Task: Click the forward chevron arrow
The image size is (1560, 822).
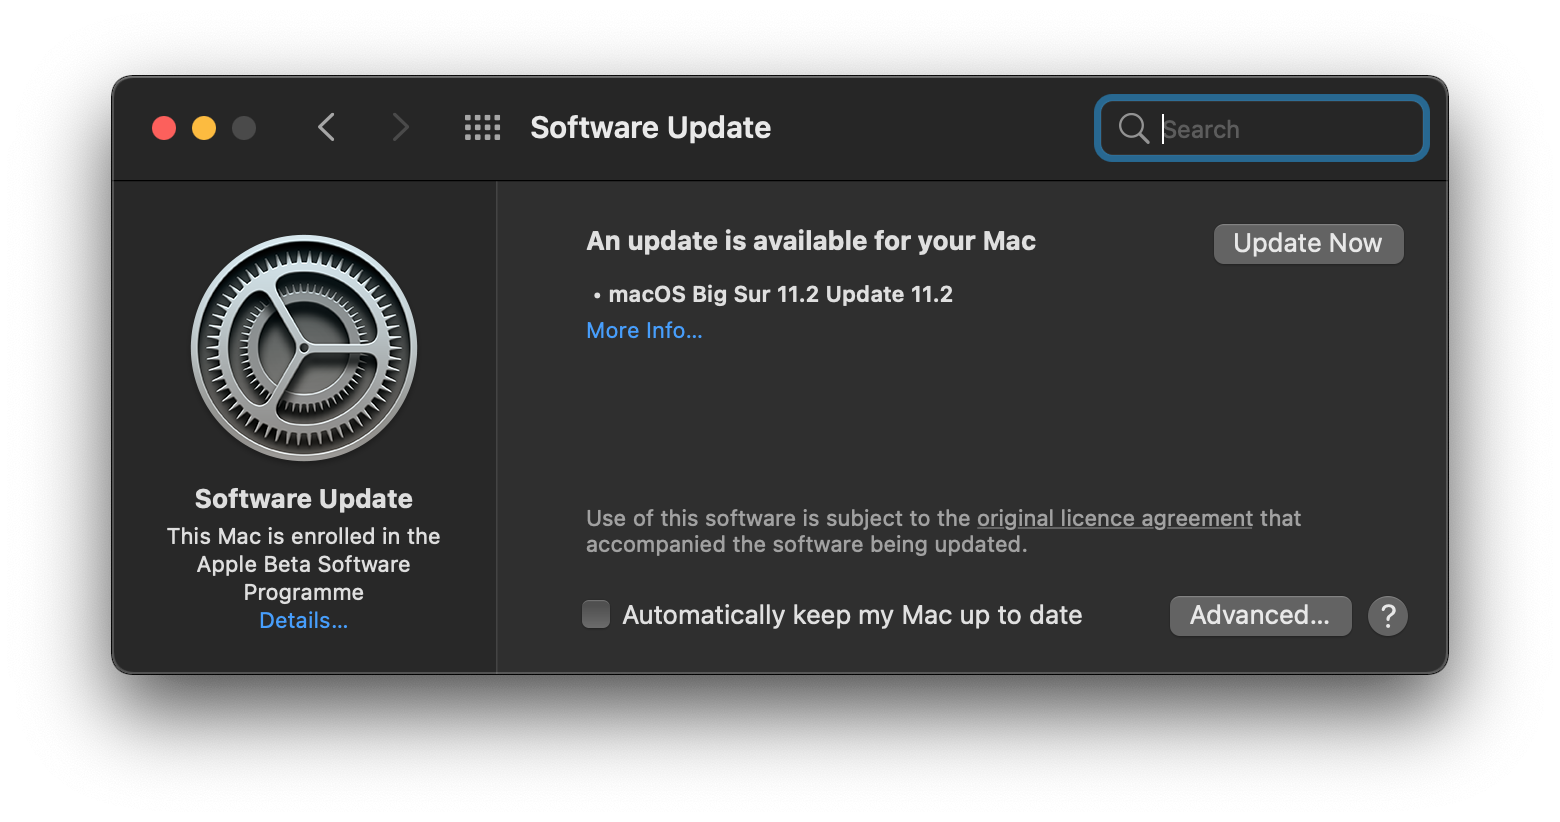Action: pyautogui.click(x=400, y=128)
